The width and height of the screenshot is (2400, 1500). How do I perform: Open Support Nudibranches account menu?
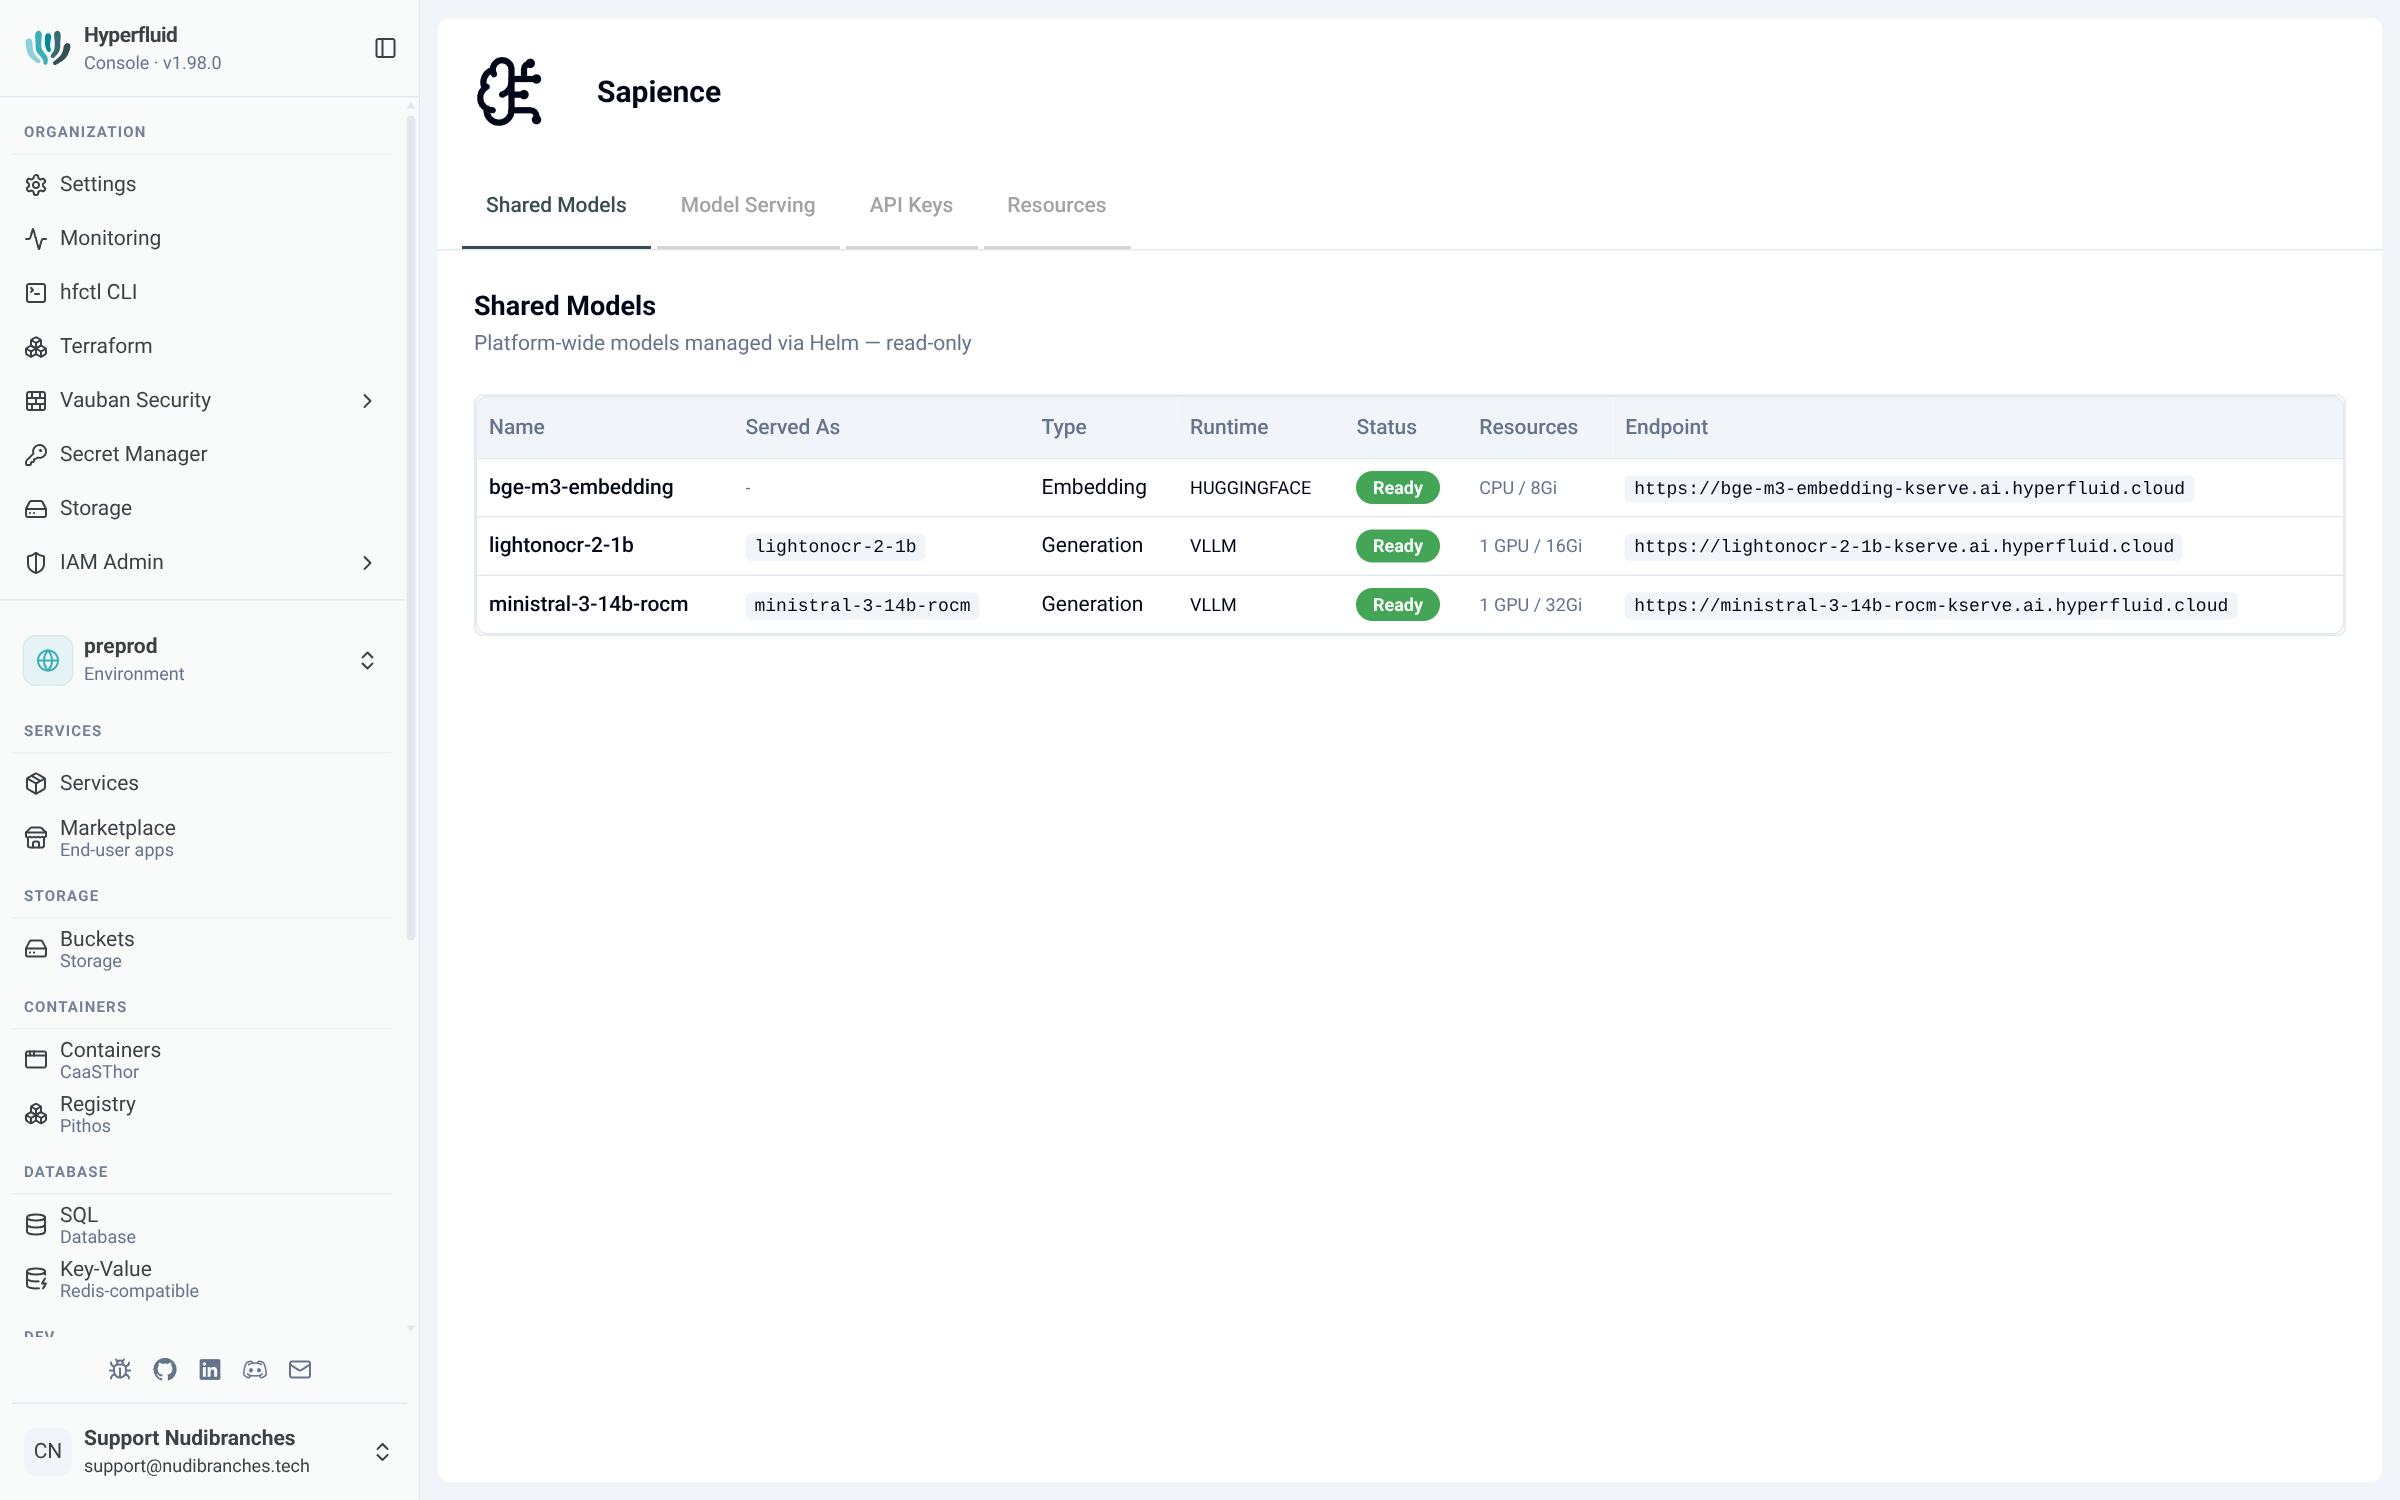tap(208, 1451)
